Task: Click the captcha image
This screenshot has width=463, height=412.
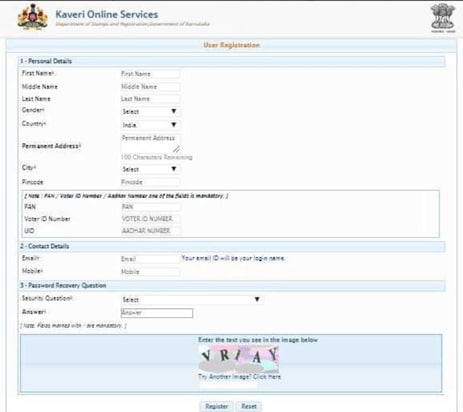Action: [239, 359]
